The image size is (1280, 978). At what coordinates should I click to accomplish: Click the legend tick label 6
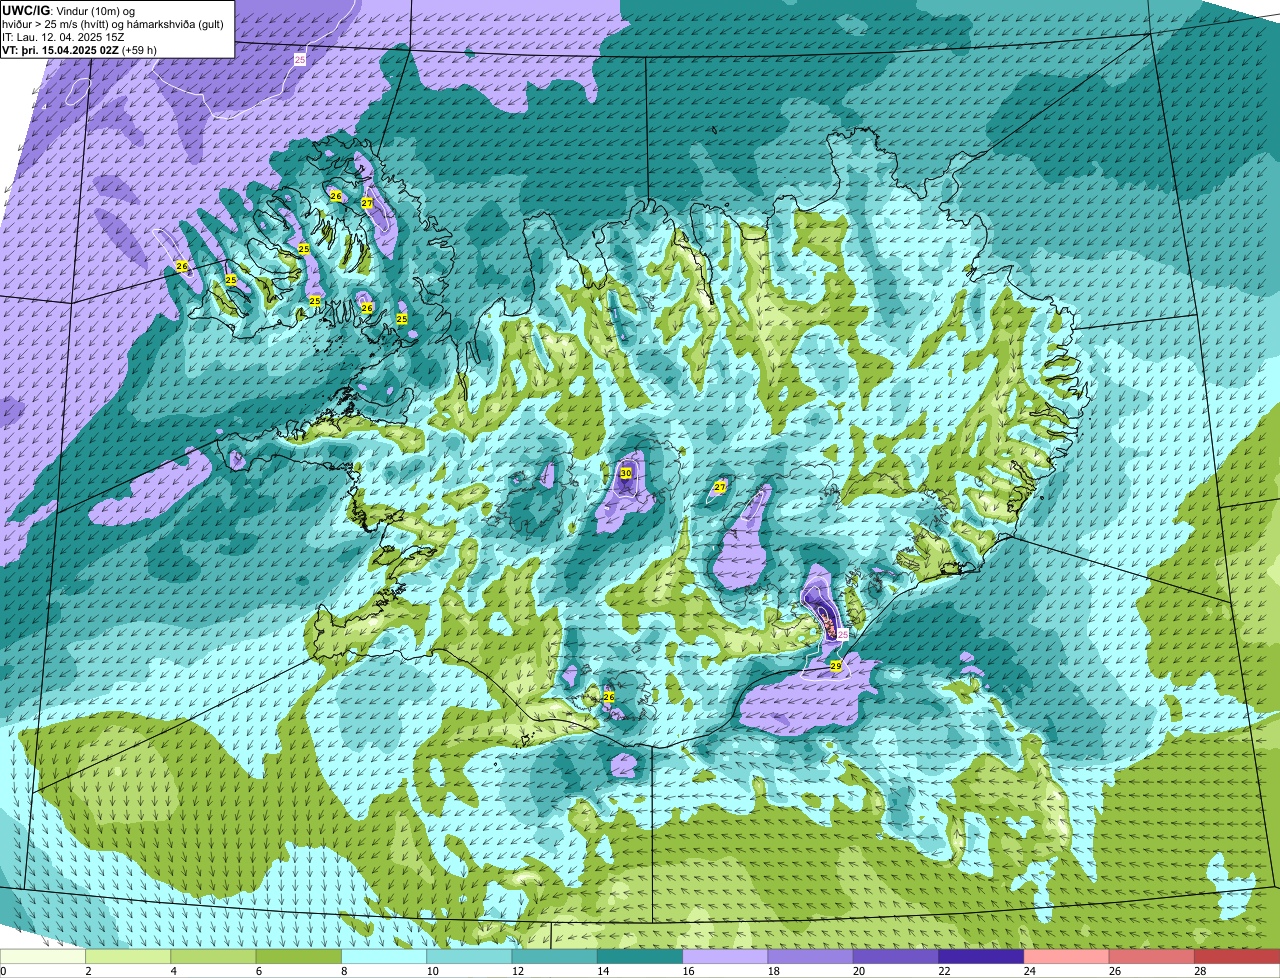(257, 971)
